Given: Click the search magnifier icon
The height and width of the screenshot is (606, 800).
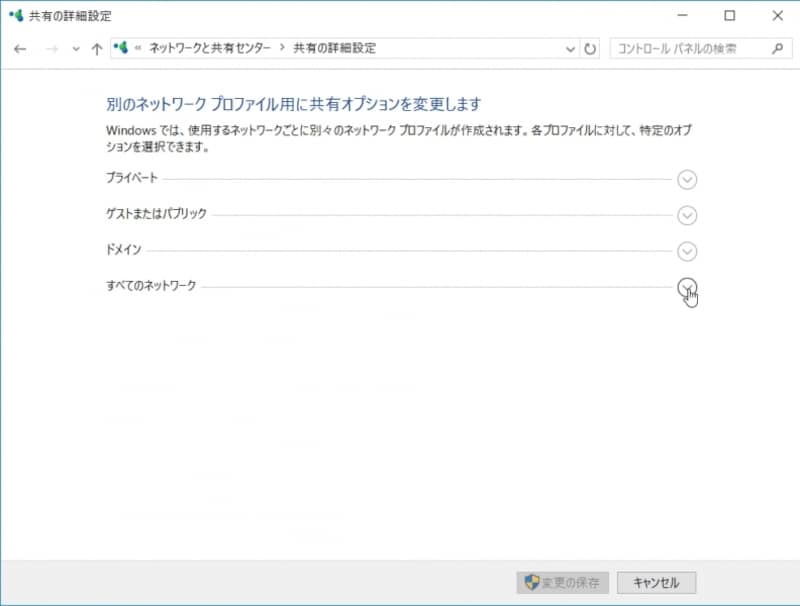Looking at the screenshot, I should (777, 47).
